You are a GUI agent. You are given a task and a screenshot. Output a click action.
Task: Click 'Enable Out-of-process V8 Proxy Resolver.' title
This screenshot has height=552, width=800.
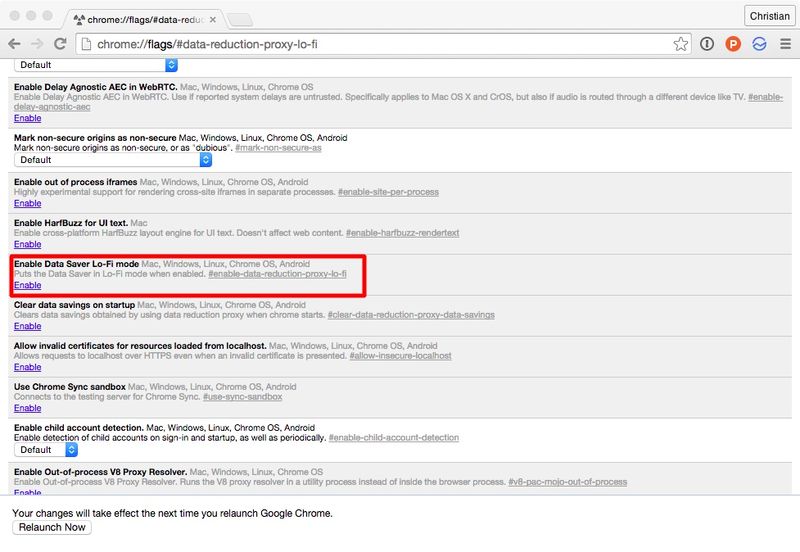pos(101,472)
